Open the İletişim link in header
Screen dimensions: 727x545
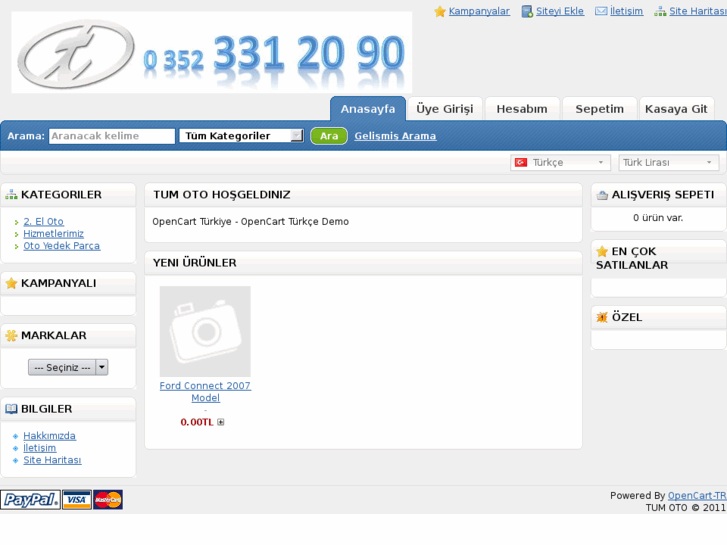pyautogui.click(x=626, y=11)
